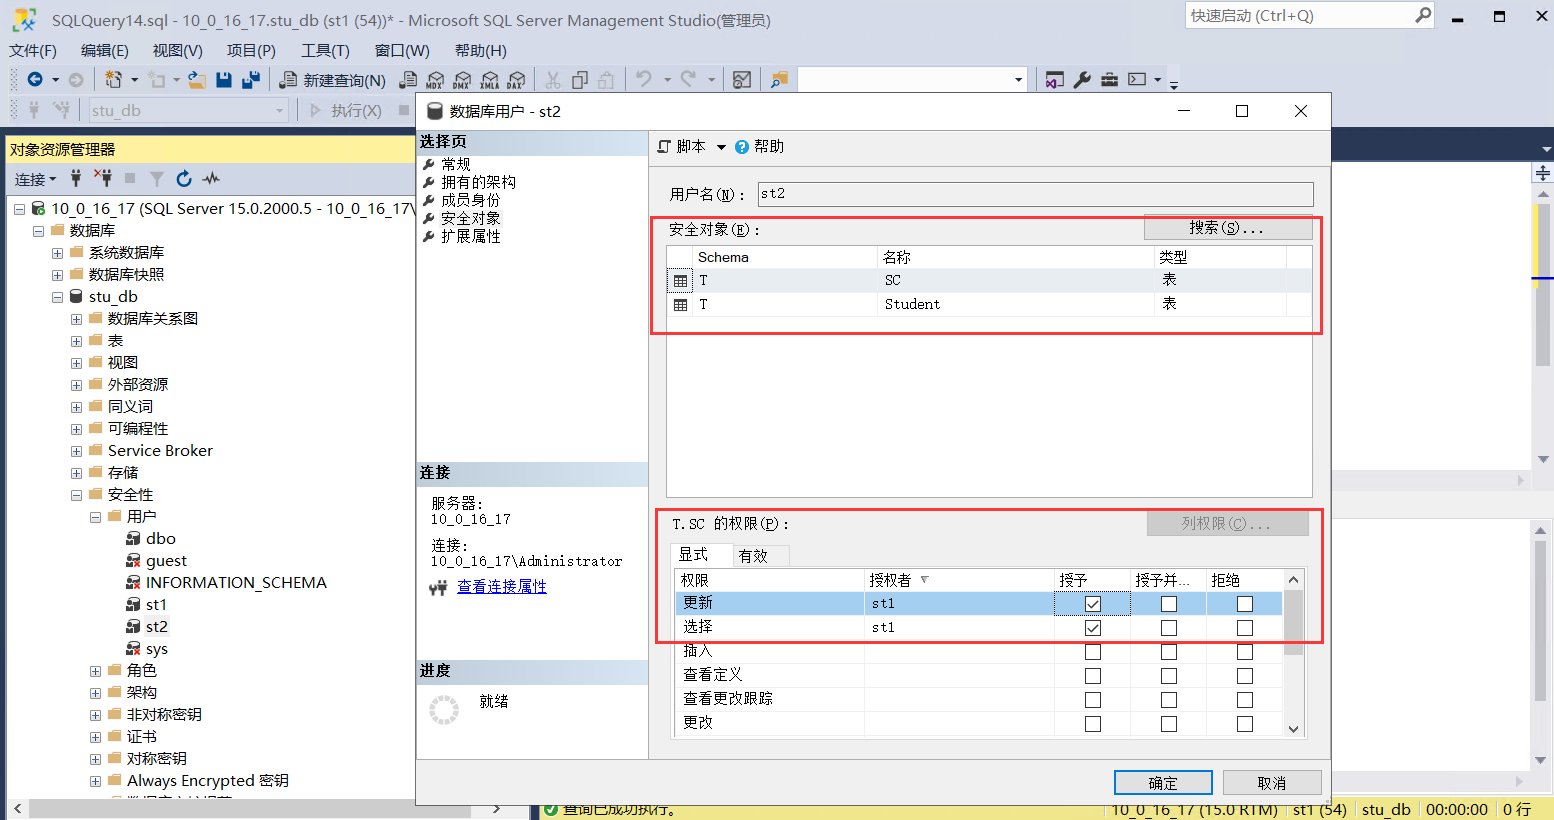Click the undo arrow icon

[644, 79]
